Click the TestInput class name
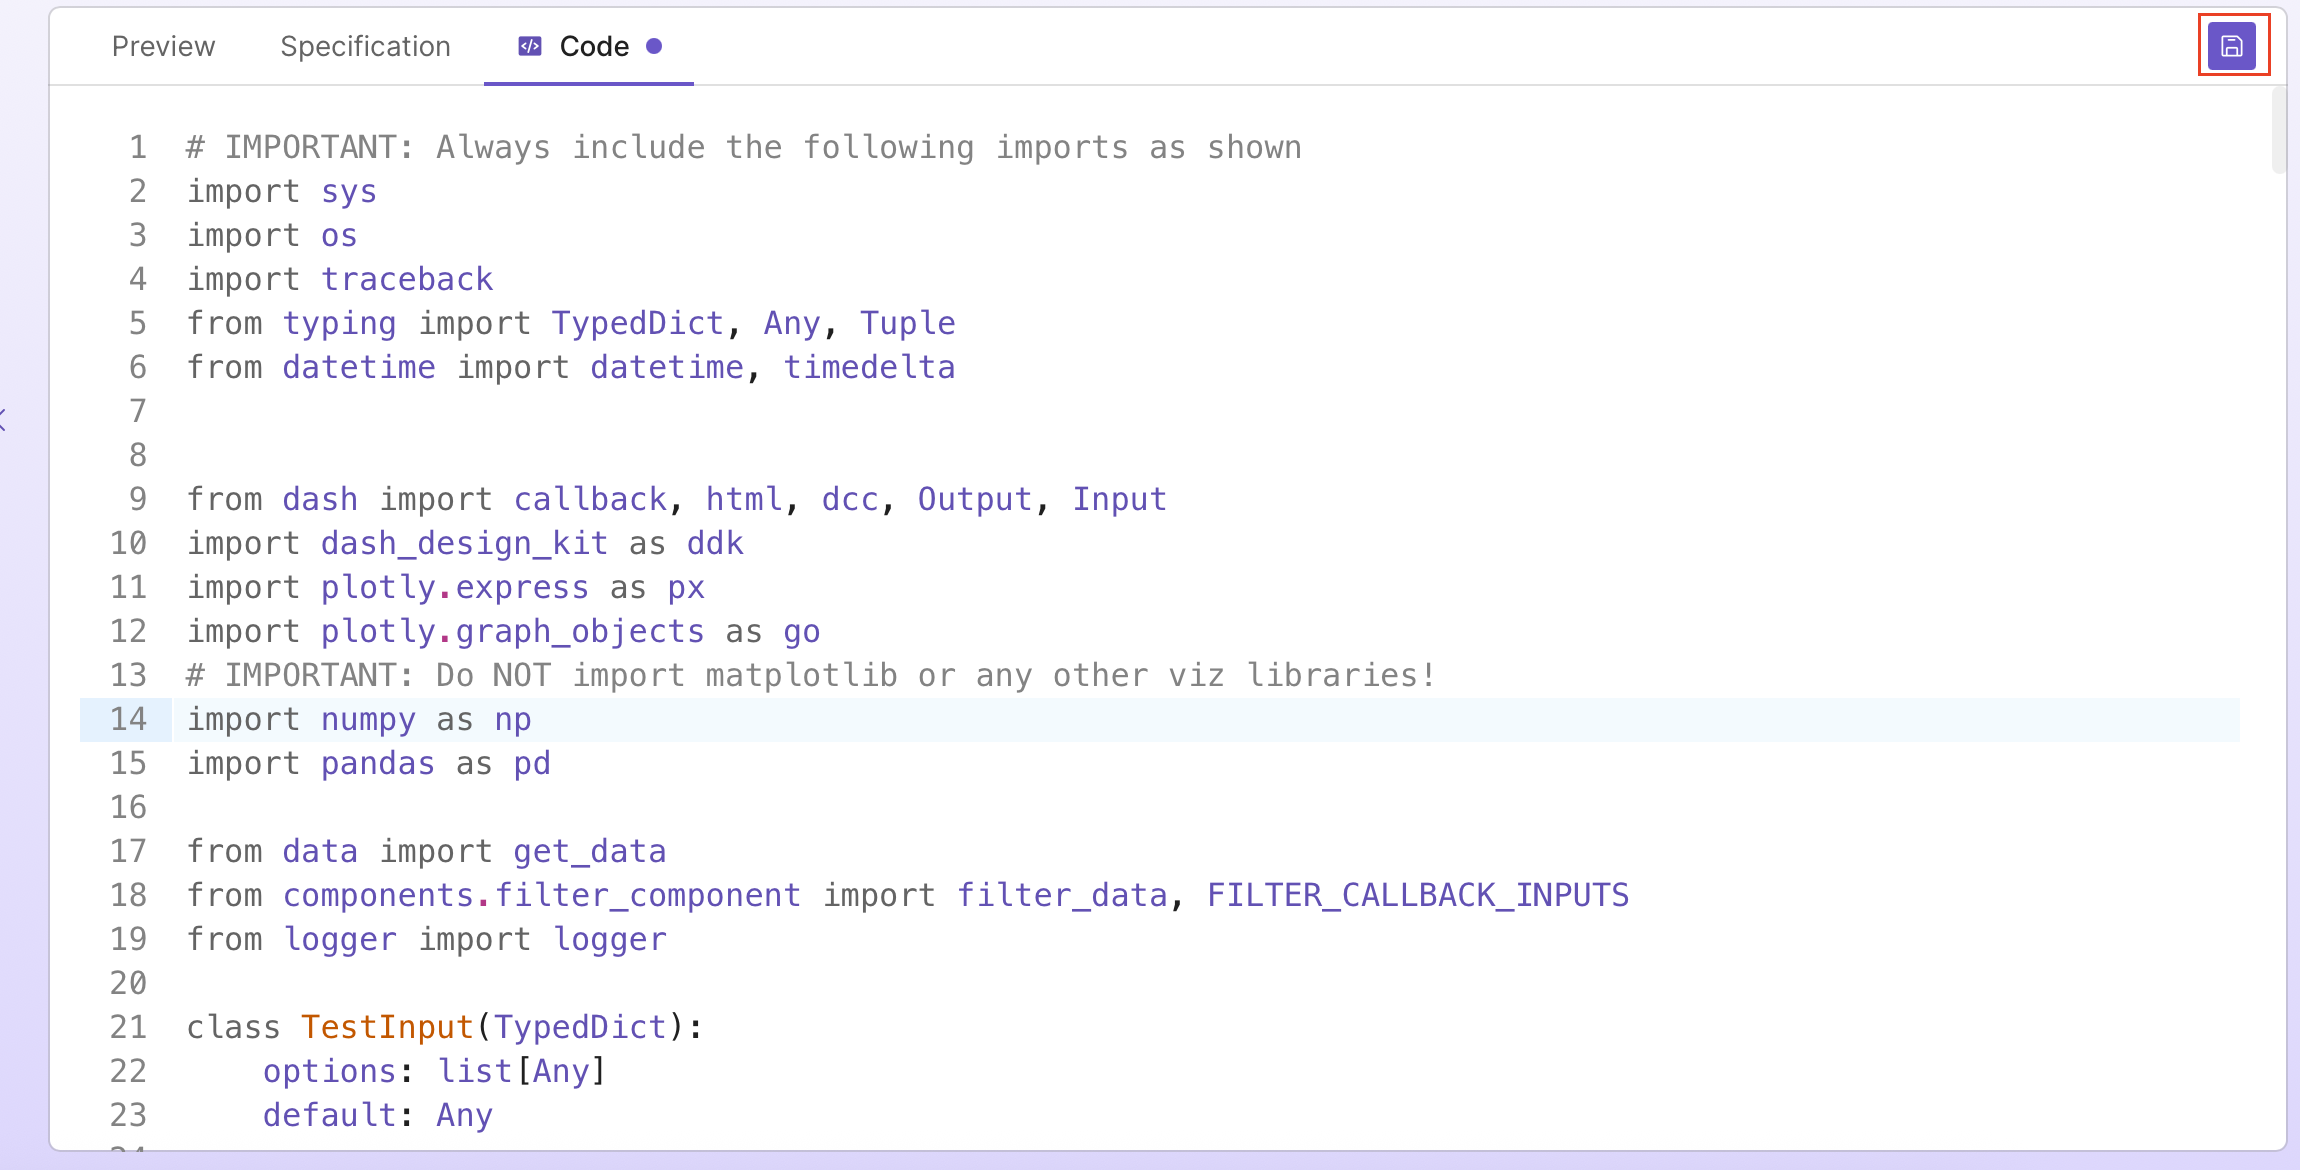The height and width of the screenshot is (1170, 2300). tap(387, 1027)
